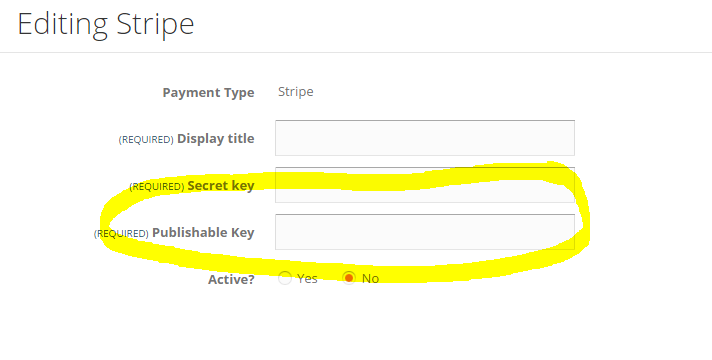This screenshot has width=712, height=360.
Task: Click into the Display title input field
Action: coord(425,138)
